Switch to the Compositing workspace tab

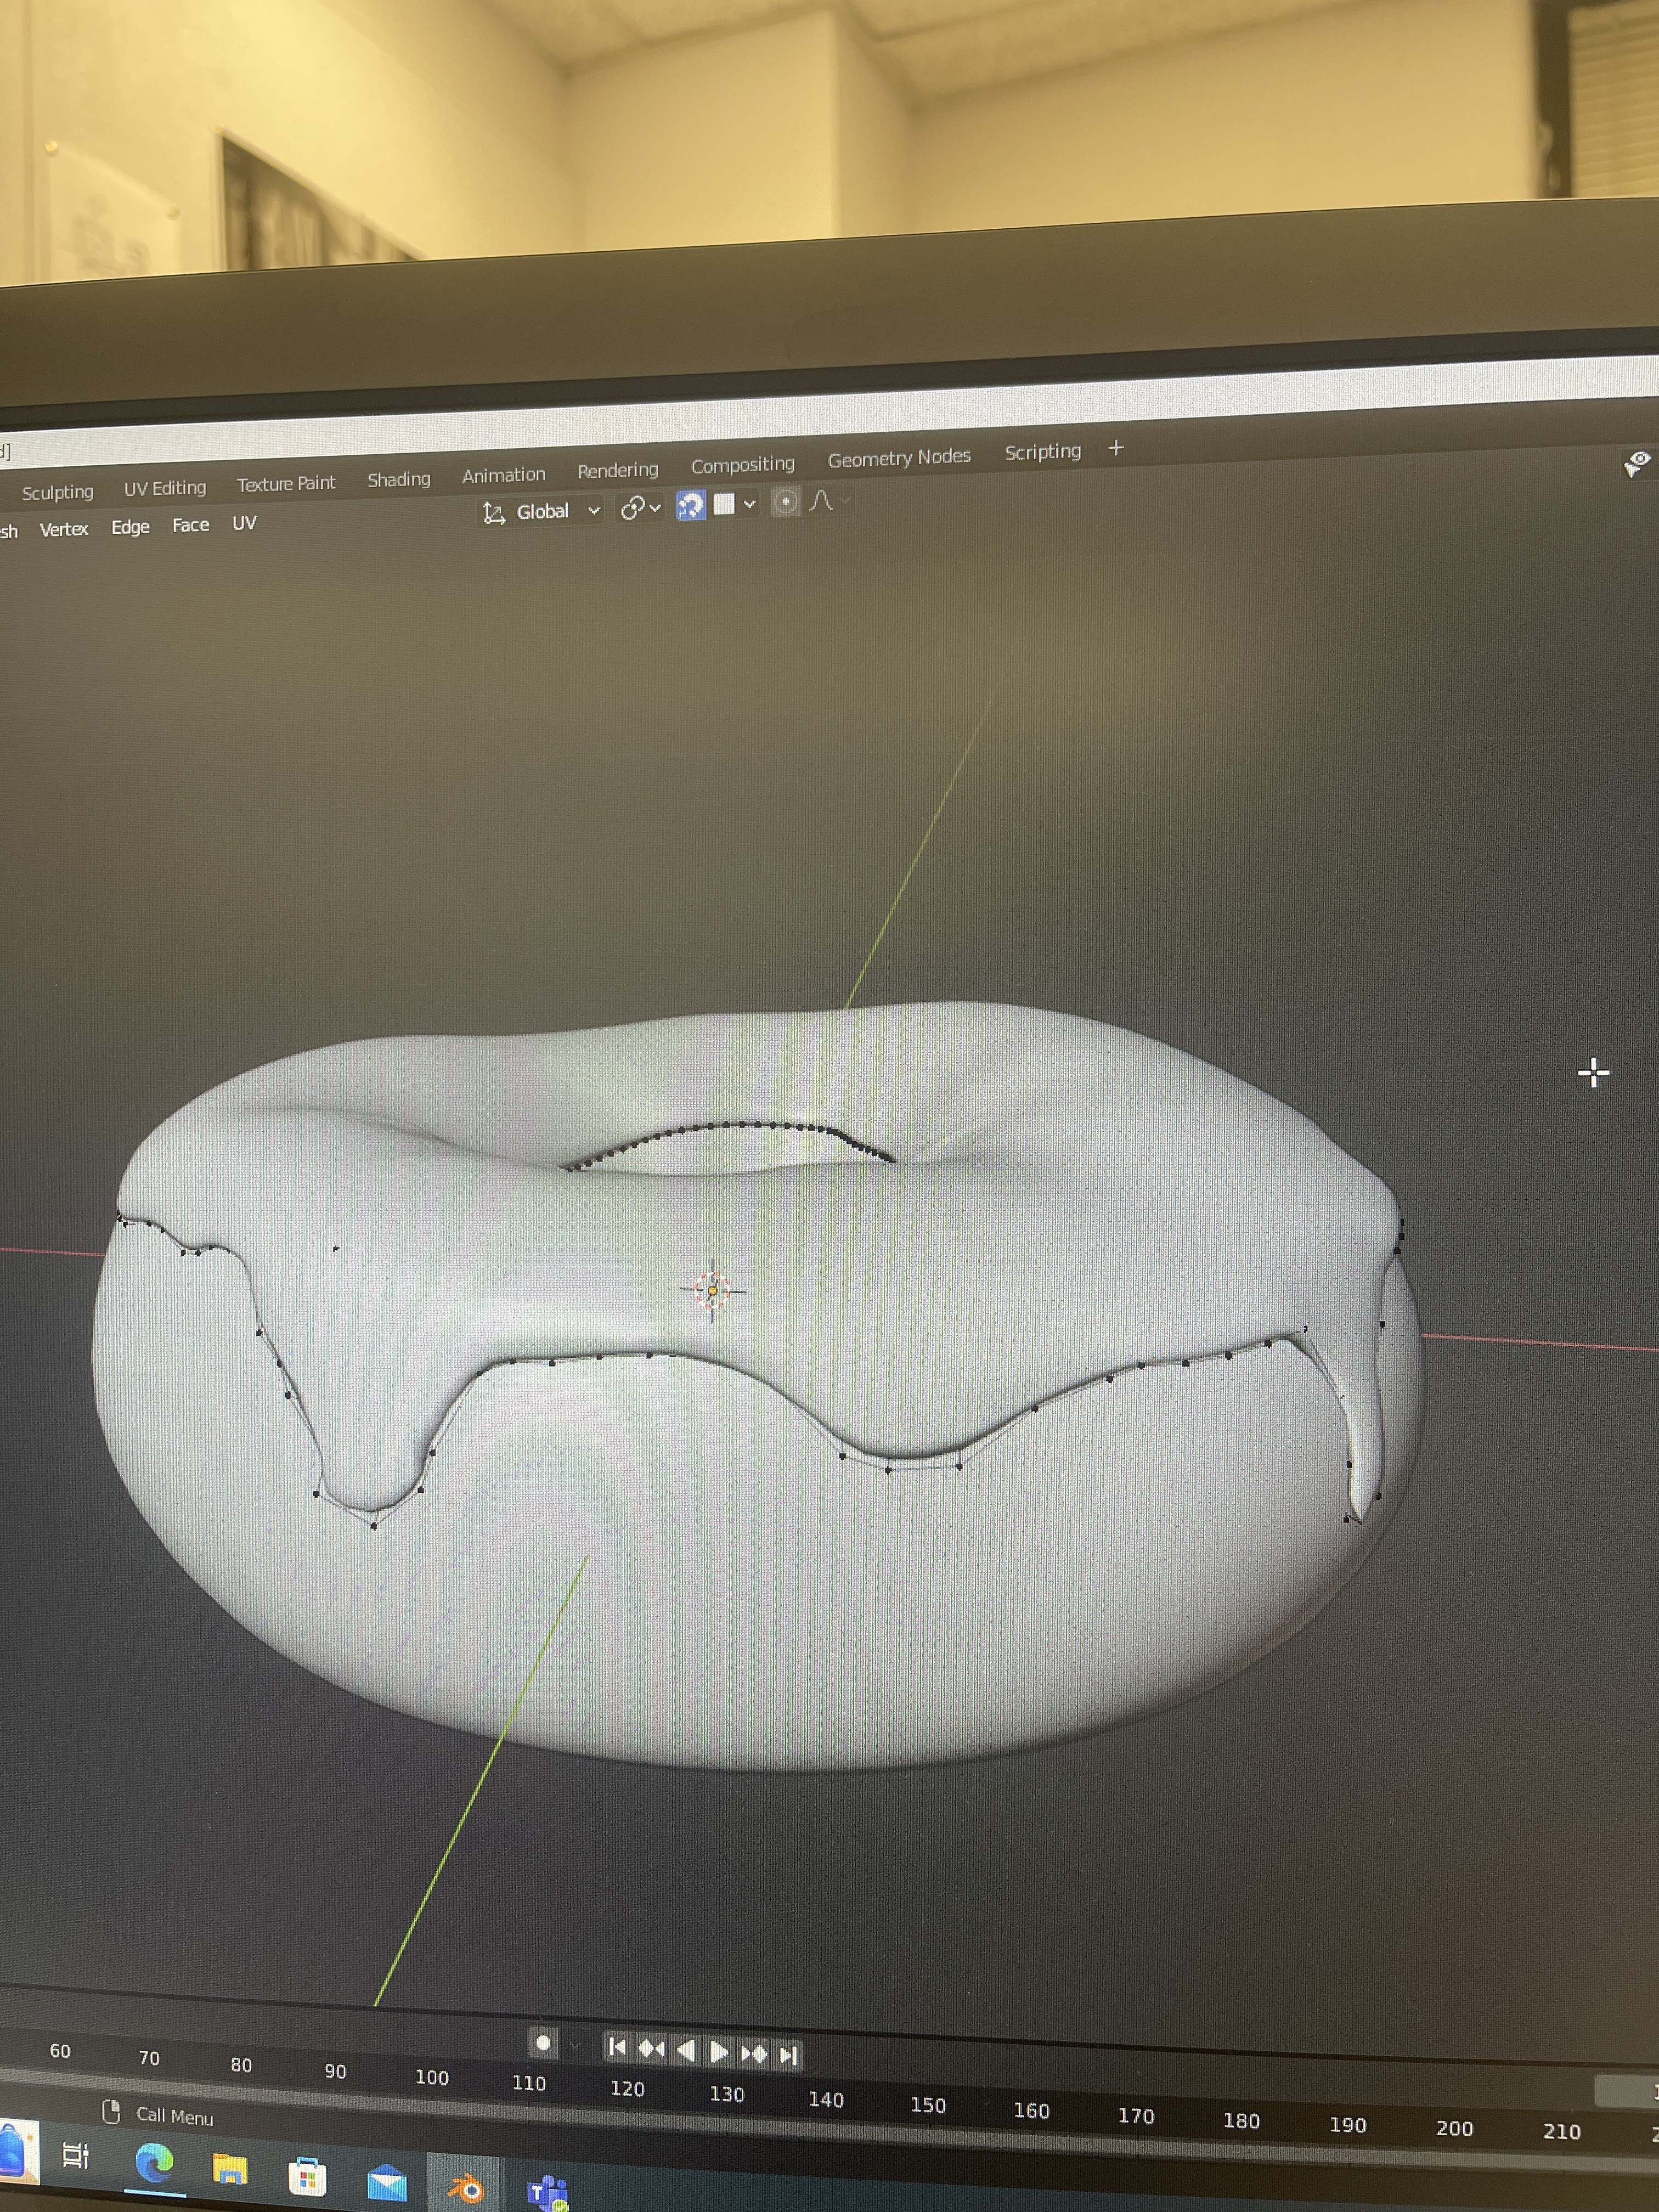(742, 465)
